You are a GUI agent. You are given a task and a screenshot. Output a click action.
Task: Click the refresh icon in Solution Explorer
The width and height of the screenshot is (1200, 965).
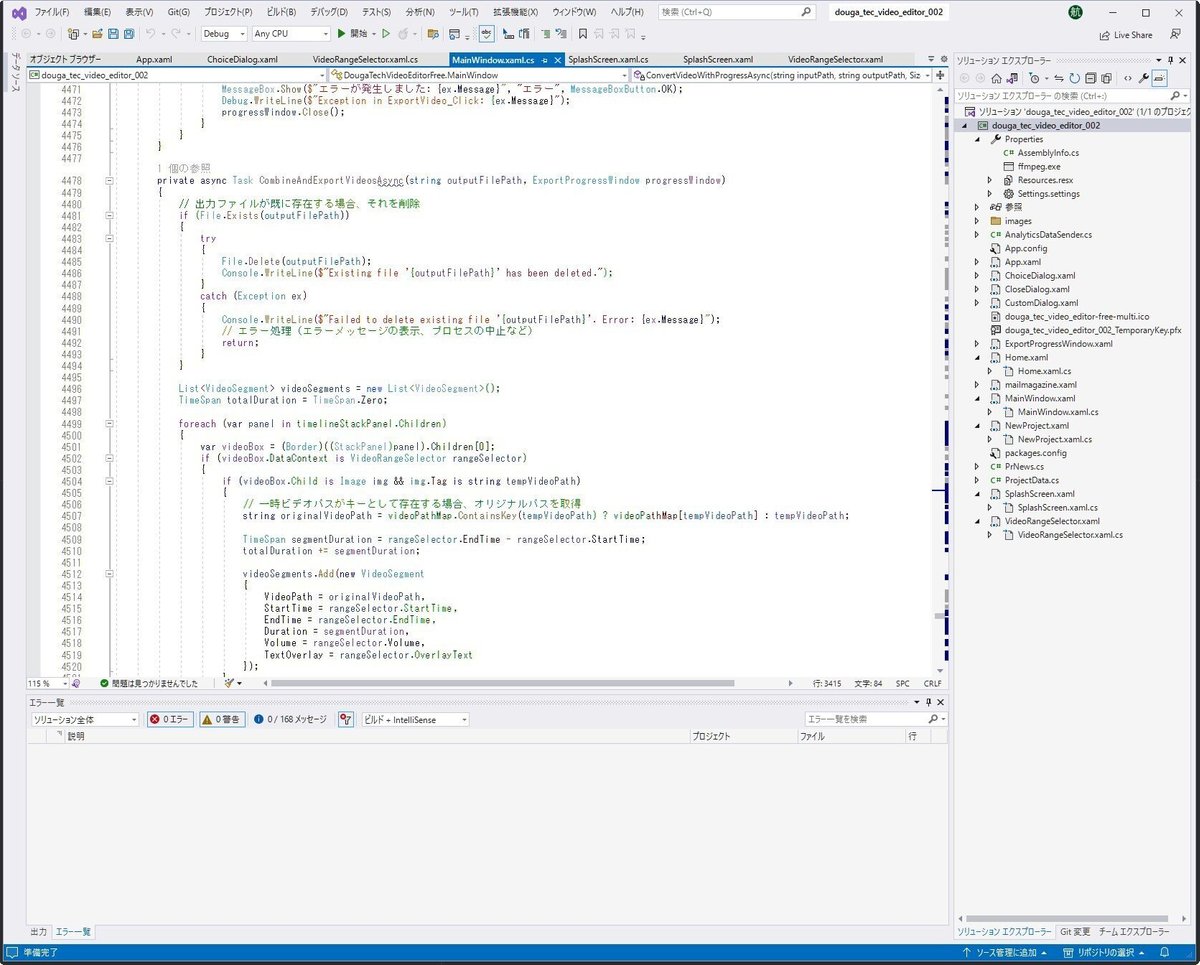[x=1074, y=78]
